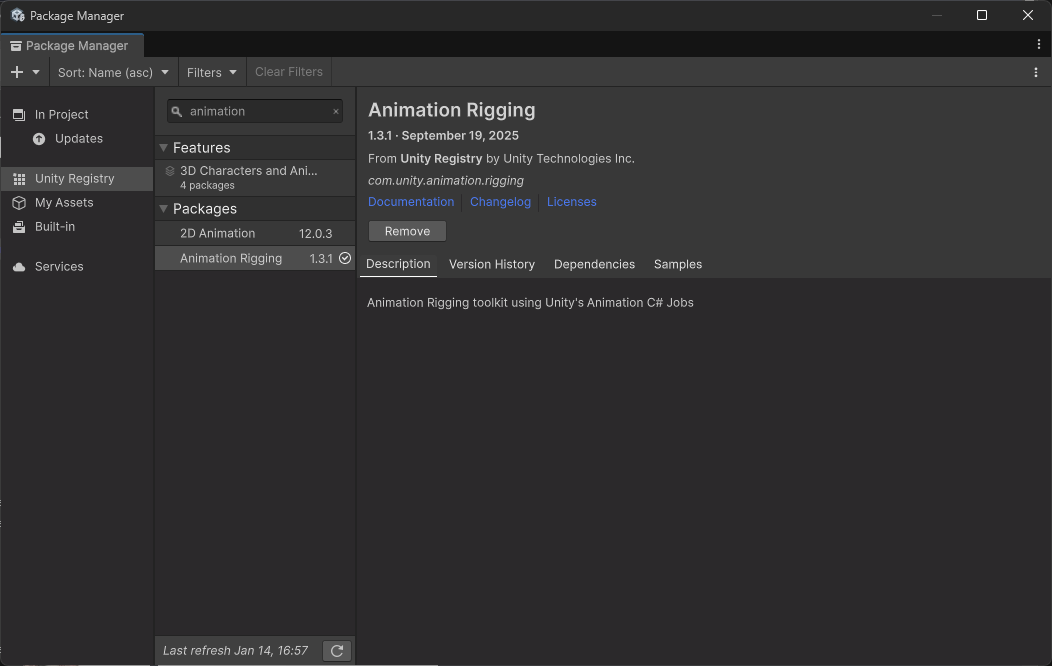Select the Animation Rigging package row
The height and width of the screenshot is (666, 1052).
255,258
